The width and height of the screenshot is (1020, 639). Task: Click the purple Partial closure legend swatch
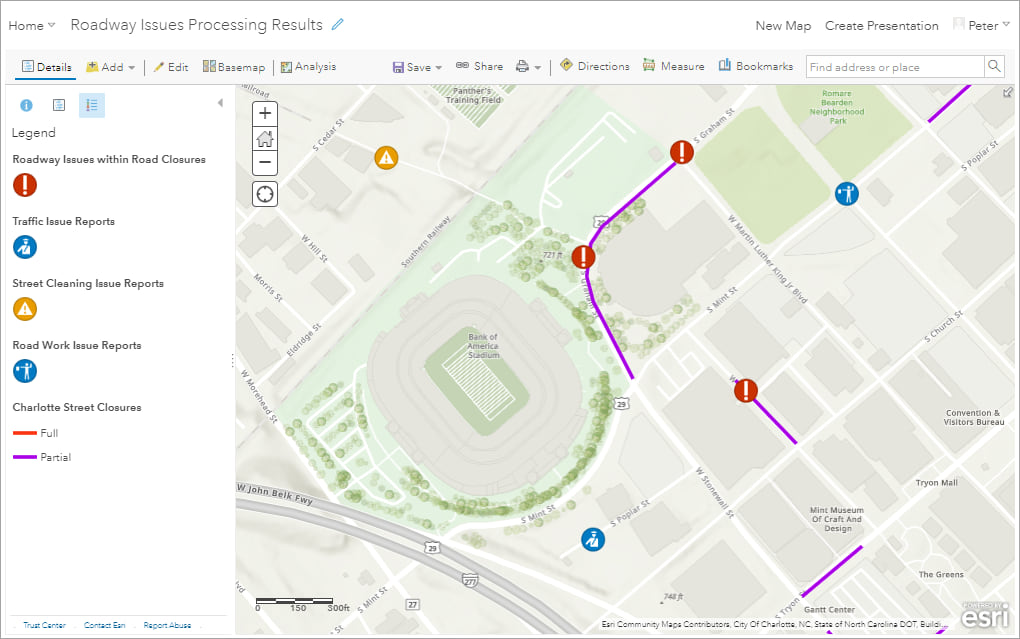25,457
